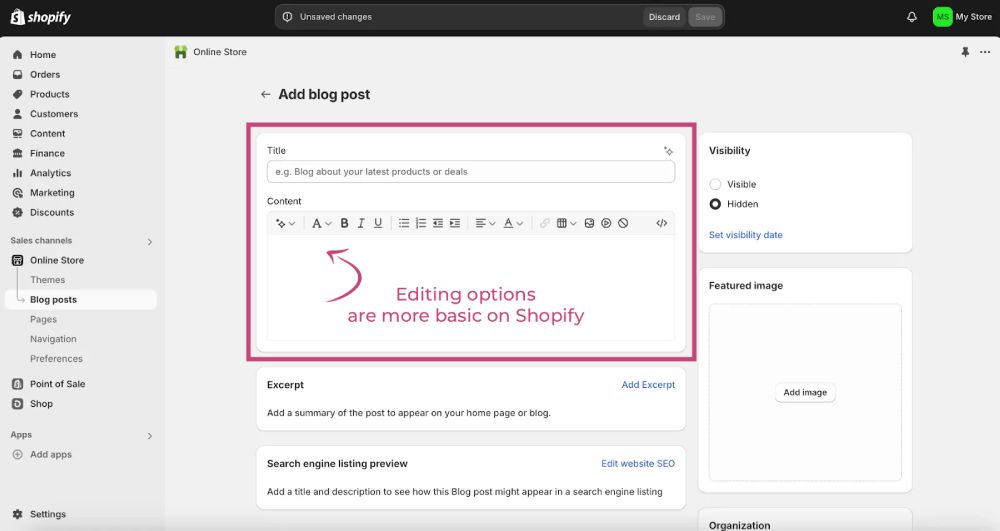Click the Online Store header icon
Viewport: 1000px width, 531px height.
click(181, 52)
